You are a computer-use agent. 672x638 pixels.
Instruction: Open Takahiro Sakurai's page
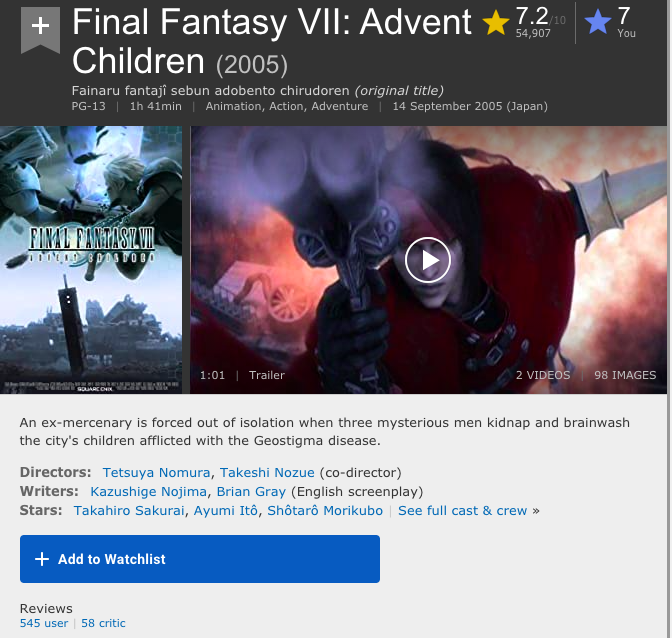click(129, 510)
